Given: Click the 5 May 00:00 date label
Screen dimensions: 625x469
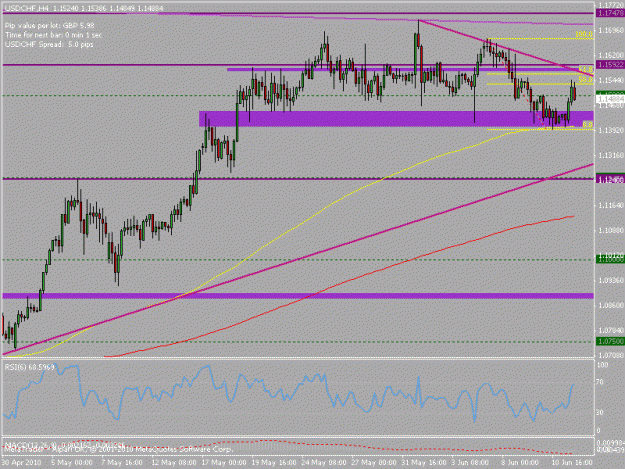Looking at the screenshot, I should [x=72, y=463].
